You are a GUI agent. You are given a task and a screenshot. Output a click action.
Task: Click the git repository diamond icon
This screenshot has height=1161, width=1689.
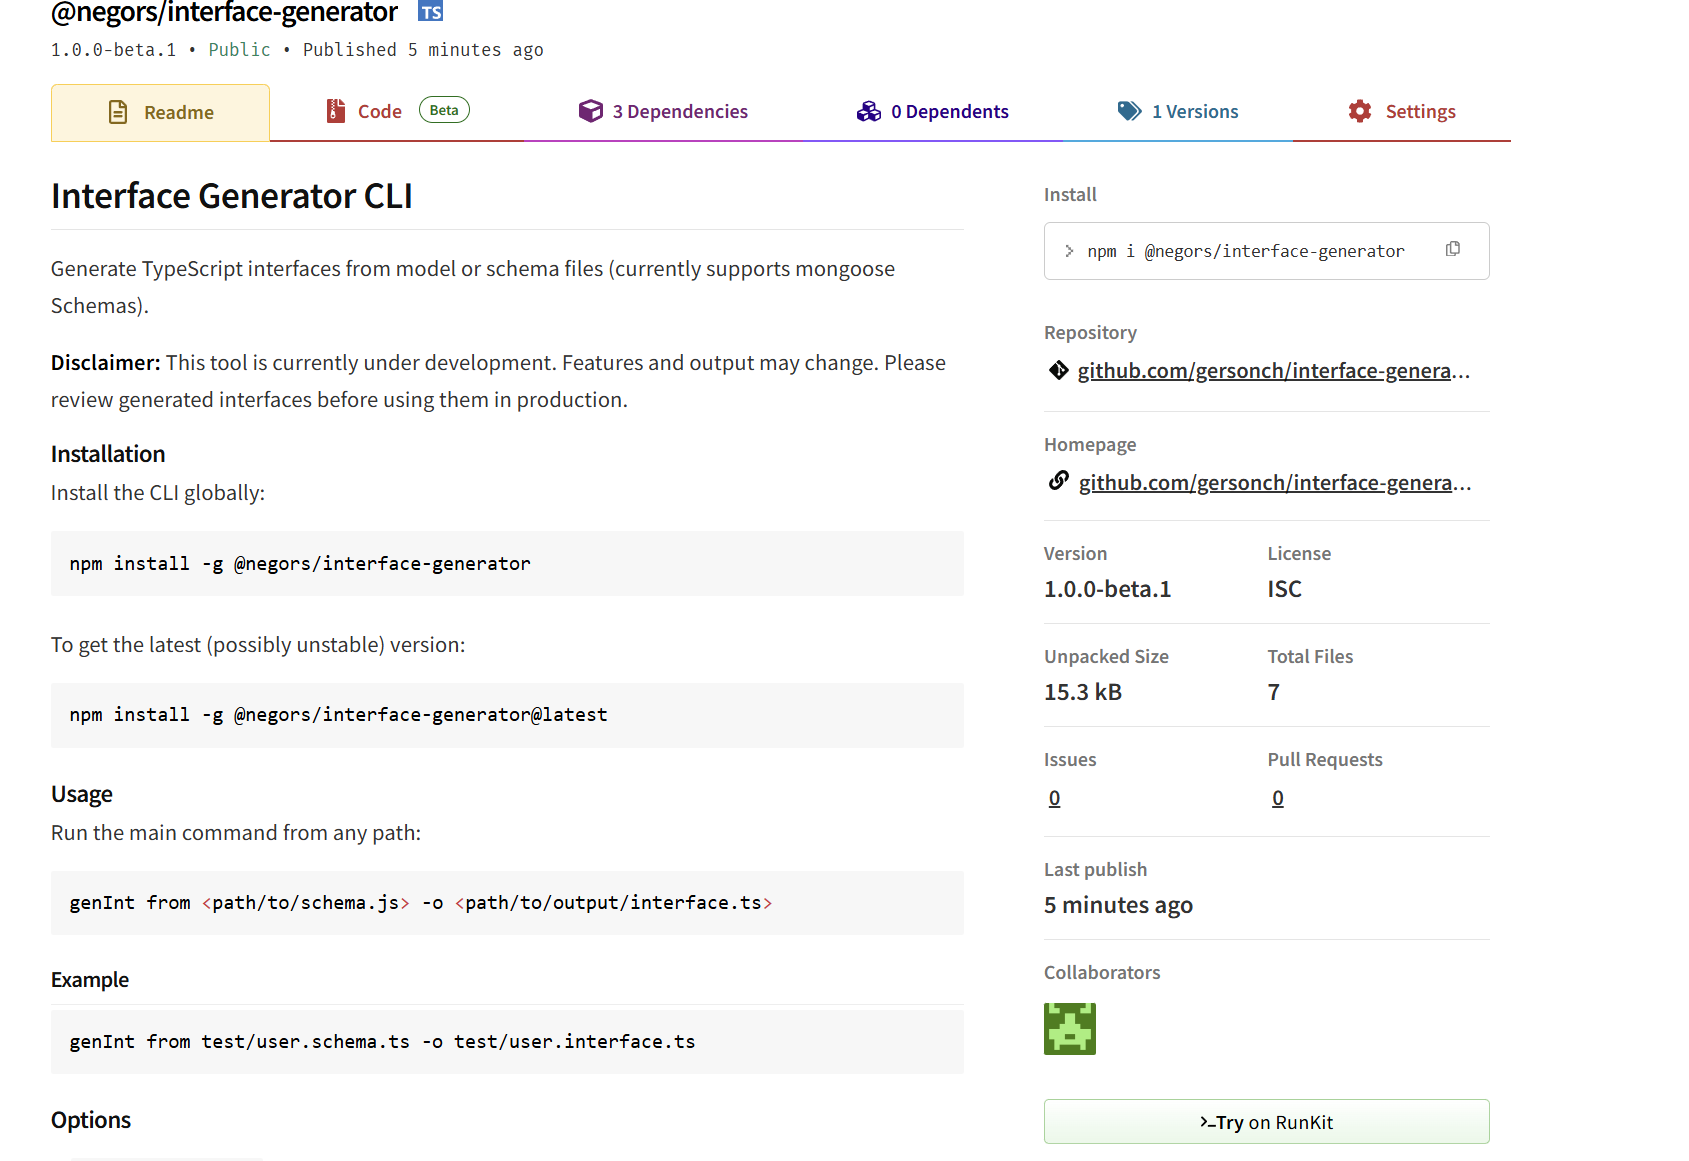coord(1058,370)
